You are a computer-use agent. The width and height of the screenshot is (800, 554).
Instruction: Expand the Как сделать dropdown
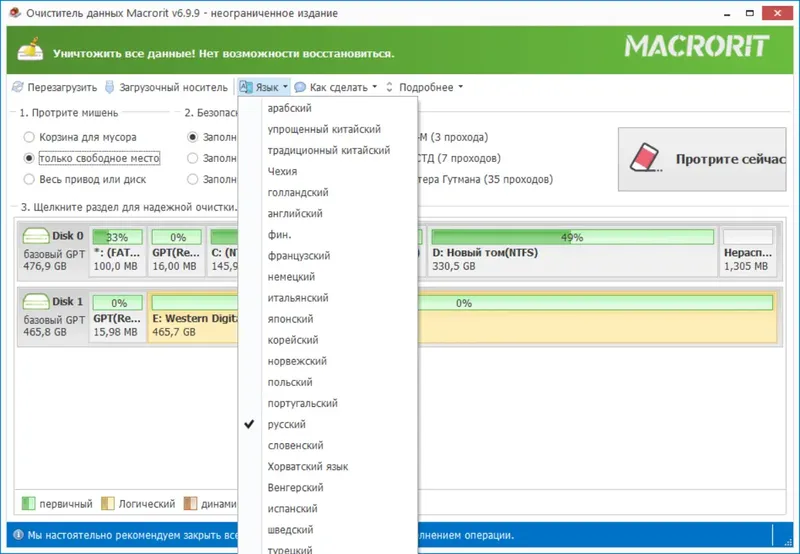click(x=374, y=87)
